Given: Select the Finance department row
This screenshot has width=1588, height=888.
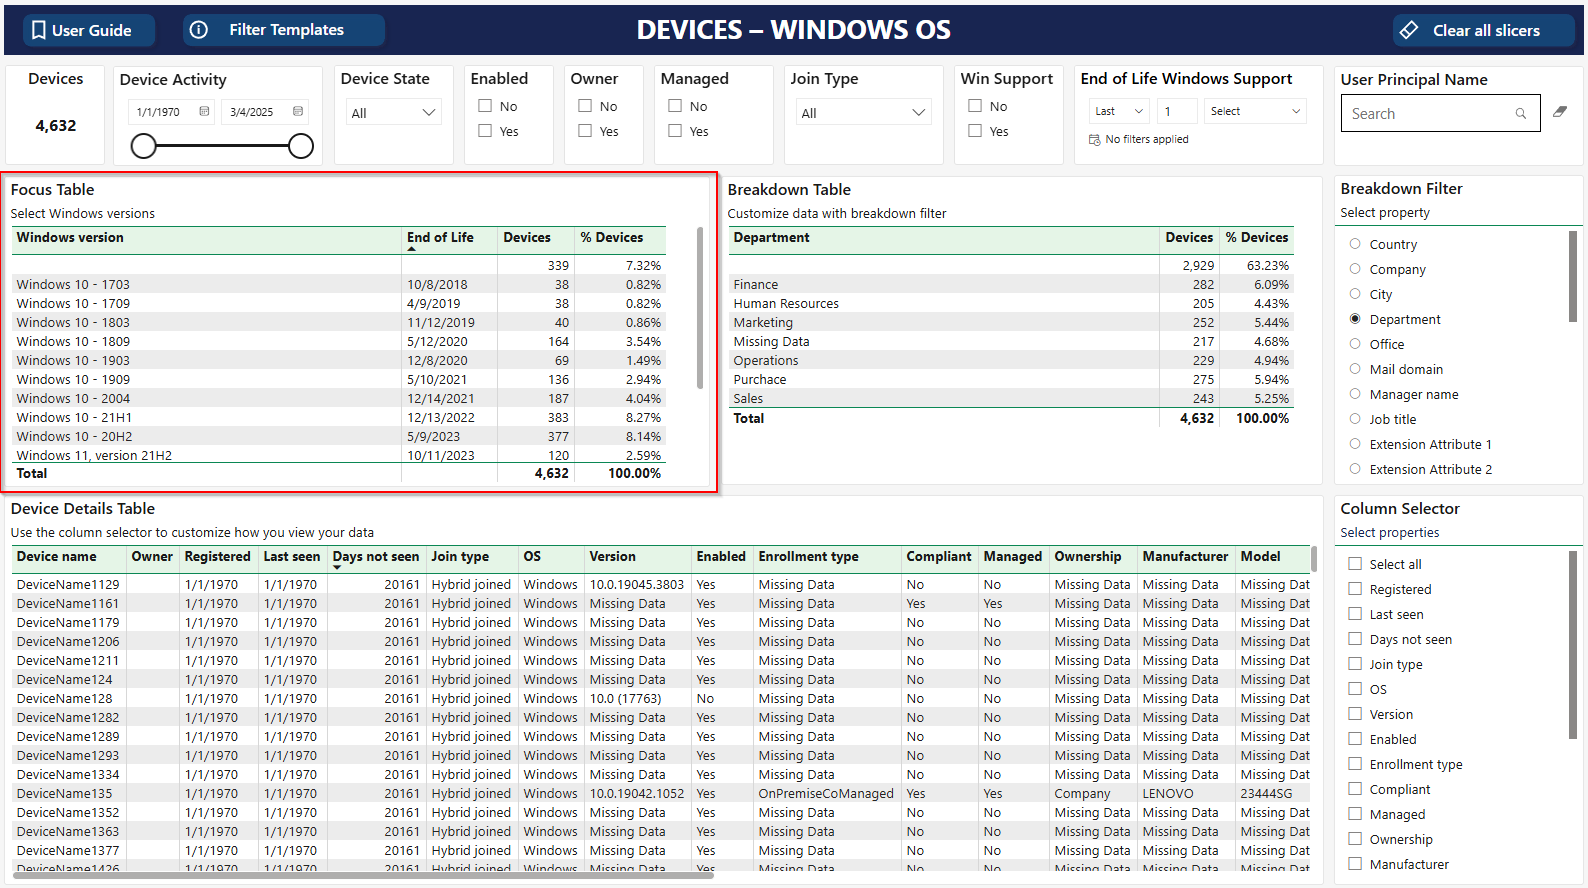Looking at the screenshot, I should pyautogui.click(x=756, y=285).
